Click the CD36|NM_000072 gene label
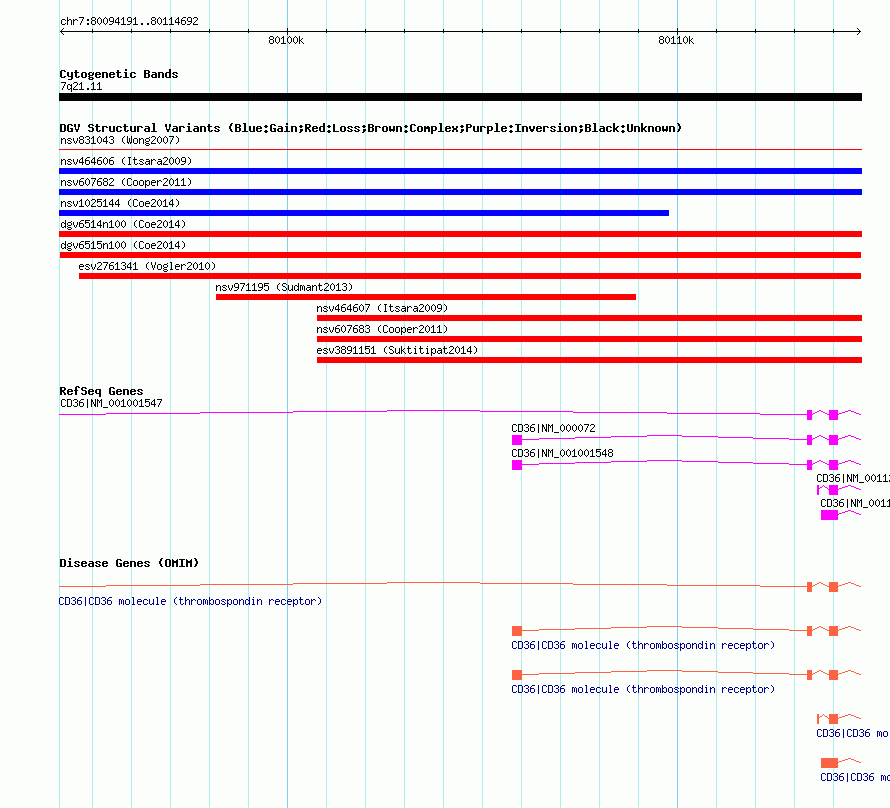This screenshot has height=808, width=890. 553,428
